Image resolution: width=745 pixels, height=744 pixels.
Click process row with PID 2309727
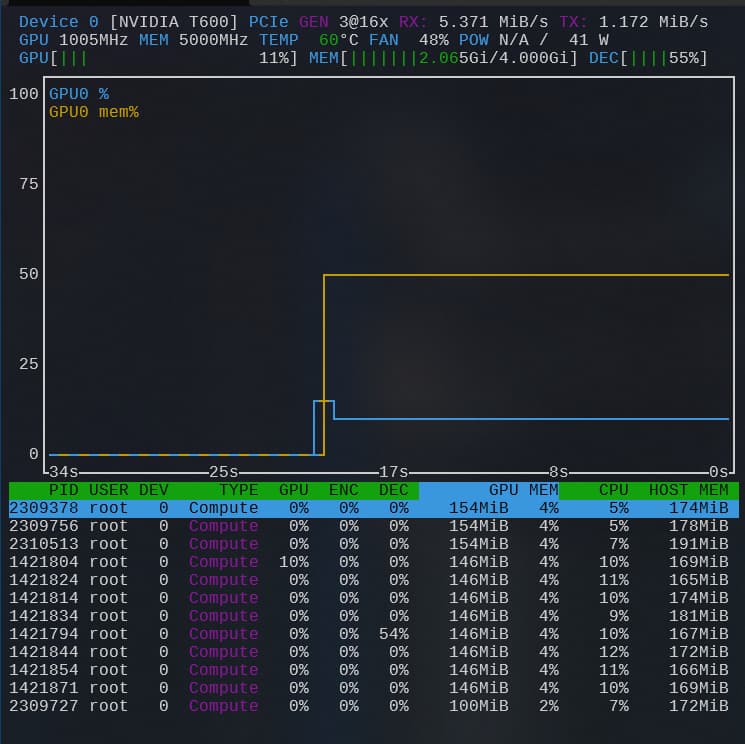tap(372, 706)
